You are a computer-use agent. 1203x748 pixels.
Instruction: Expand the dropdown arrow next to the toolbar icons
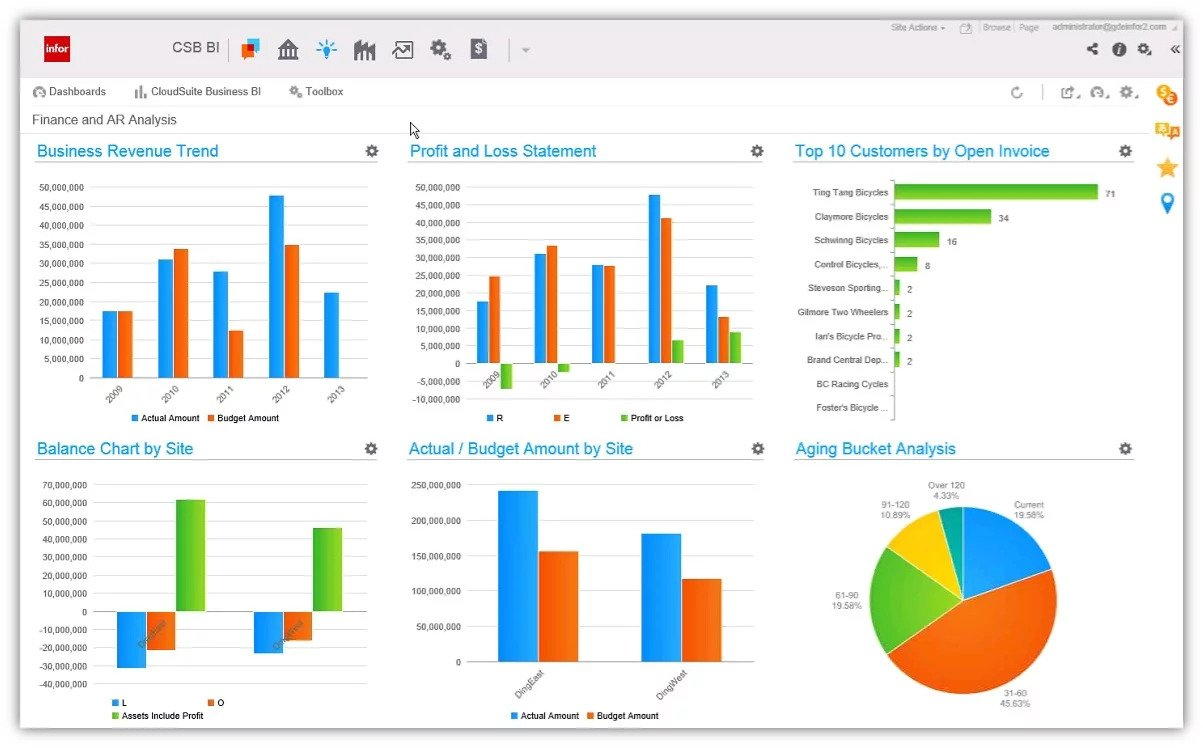(524, 49)
